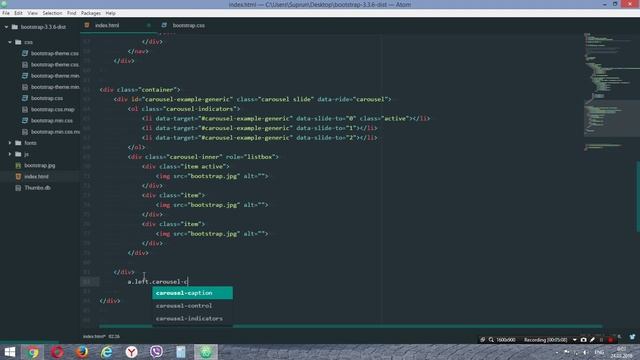Choose carousel-control autocomplete suggestion

192,306
